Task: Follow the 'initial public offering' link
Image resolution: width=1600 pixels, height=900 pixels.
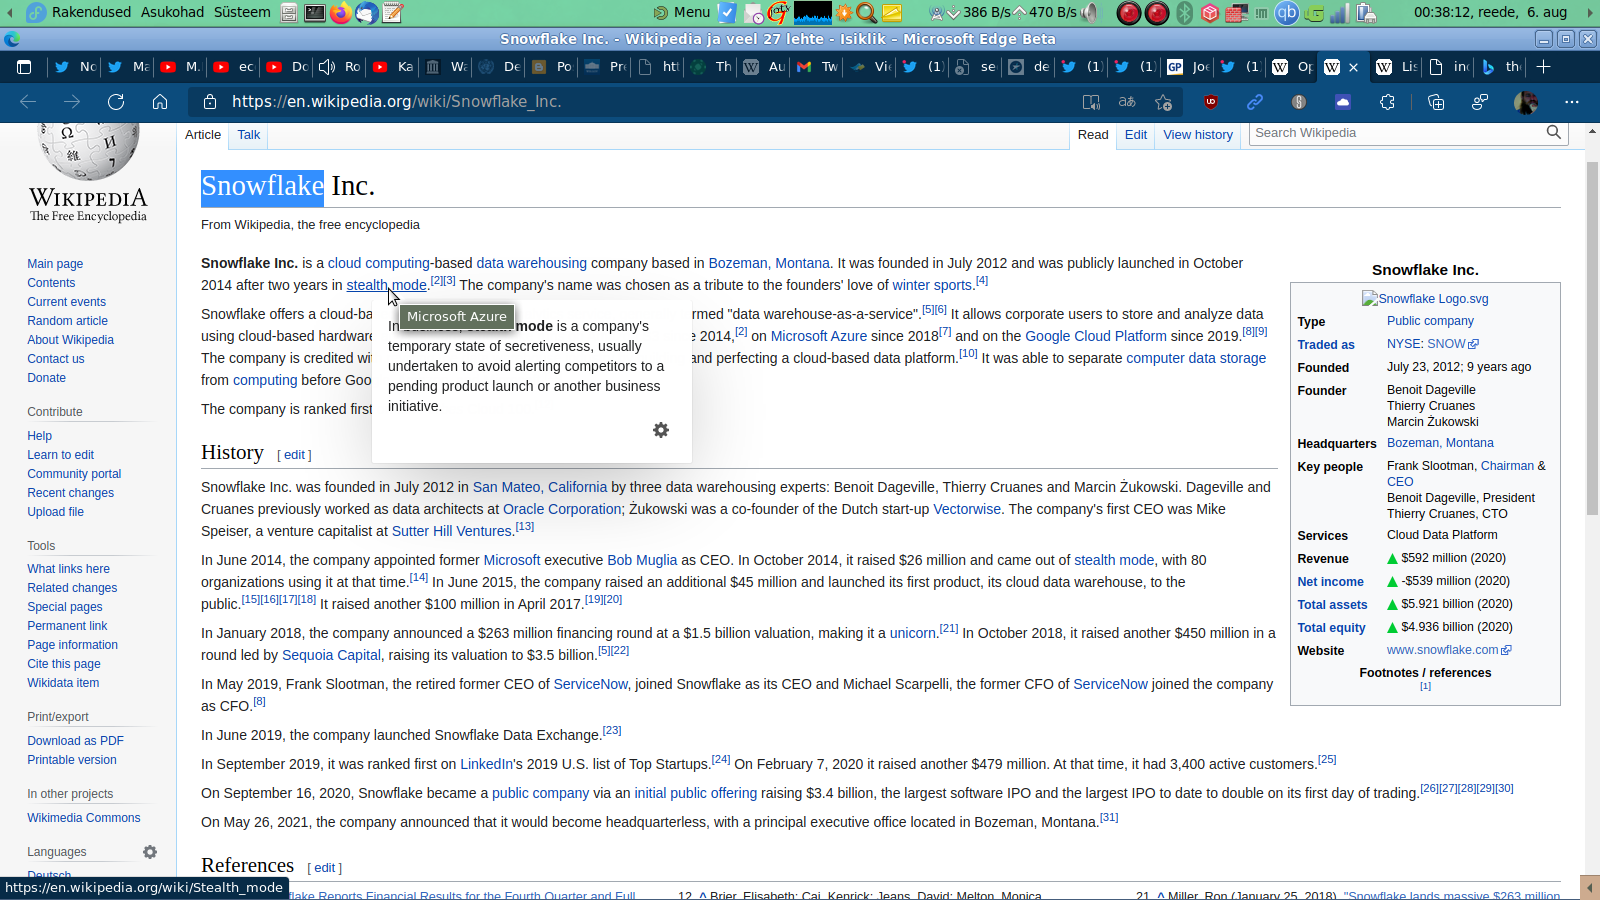Action: coord(696,793)
